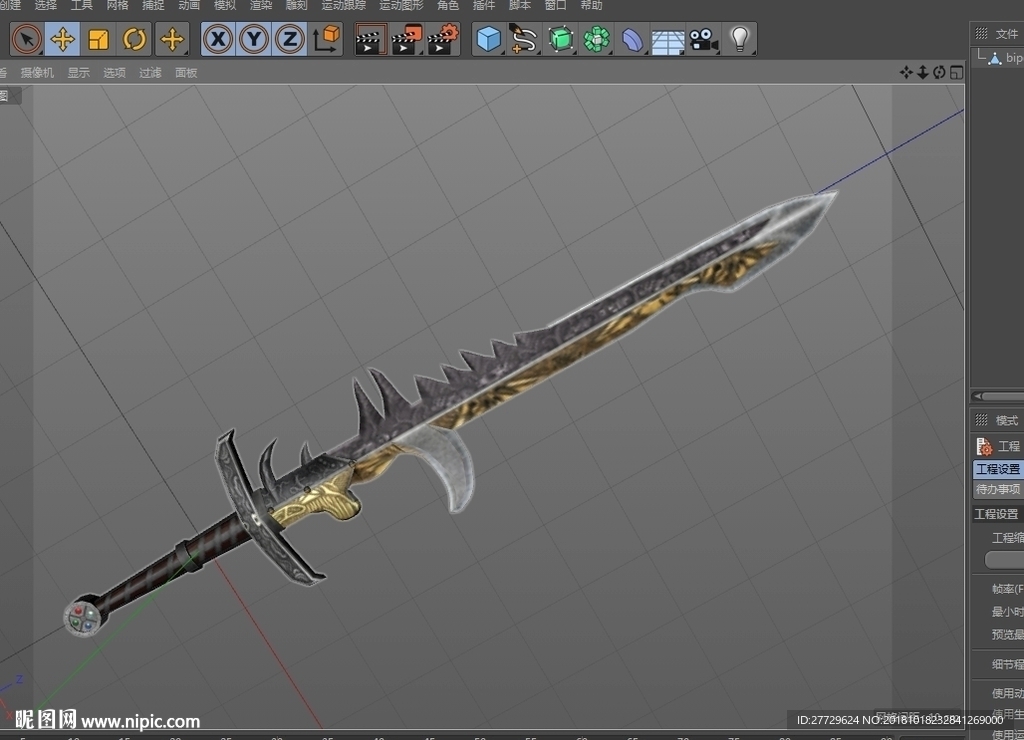Toggle Y axis lock
The height and width of the screenshot is (740, 1024).
[x=254, y=39]
